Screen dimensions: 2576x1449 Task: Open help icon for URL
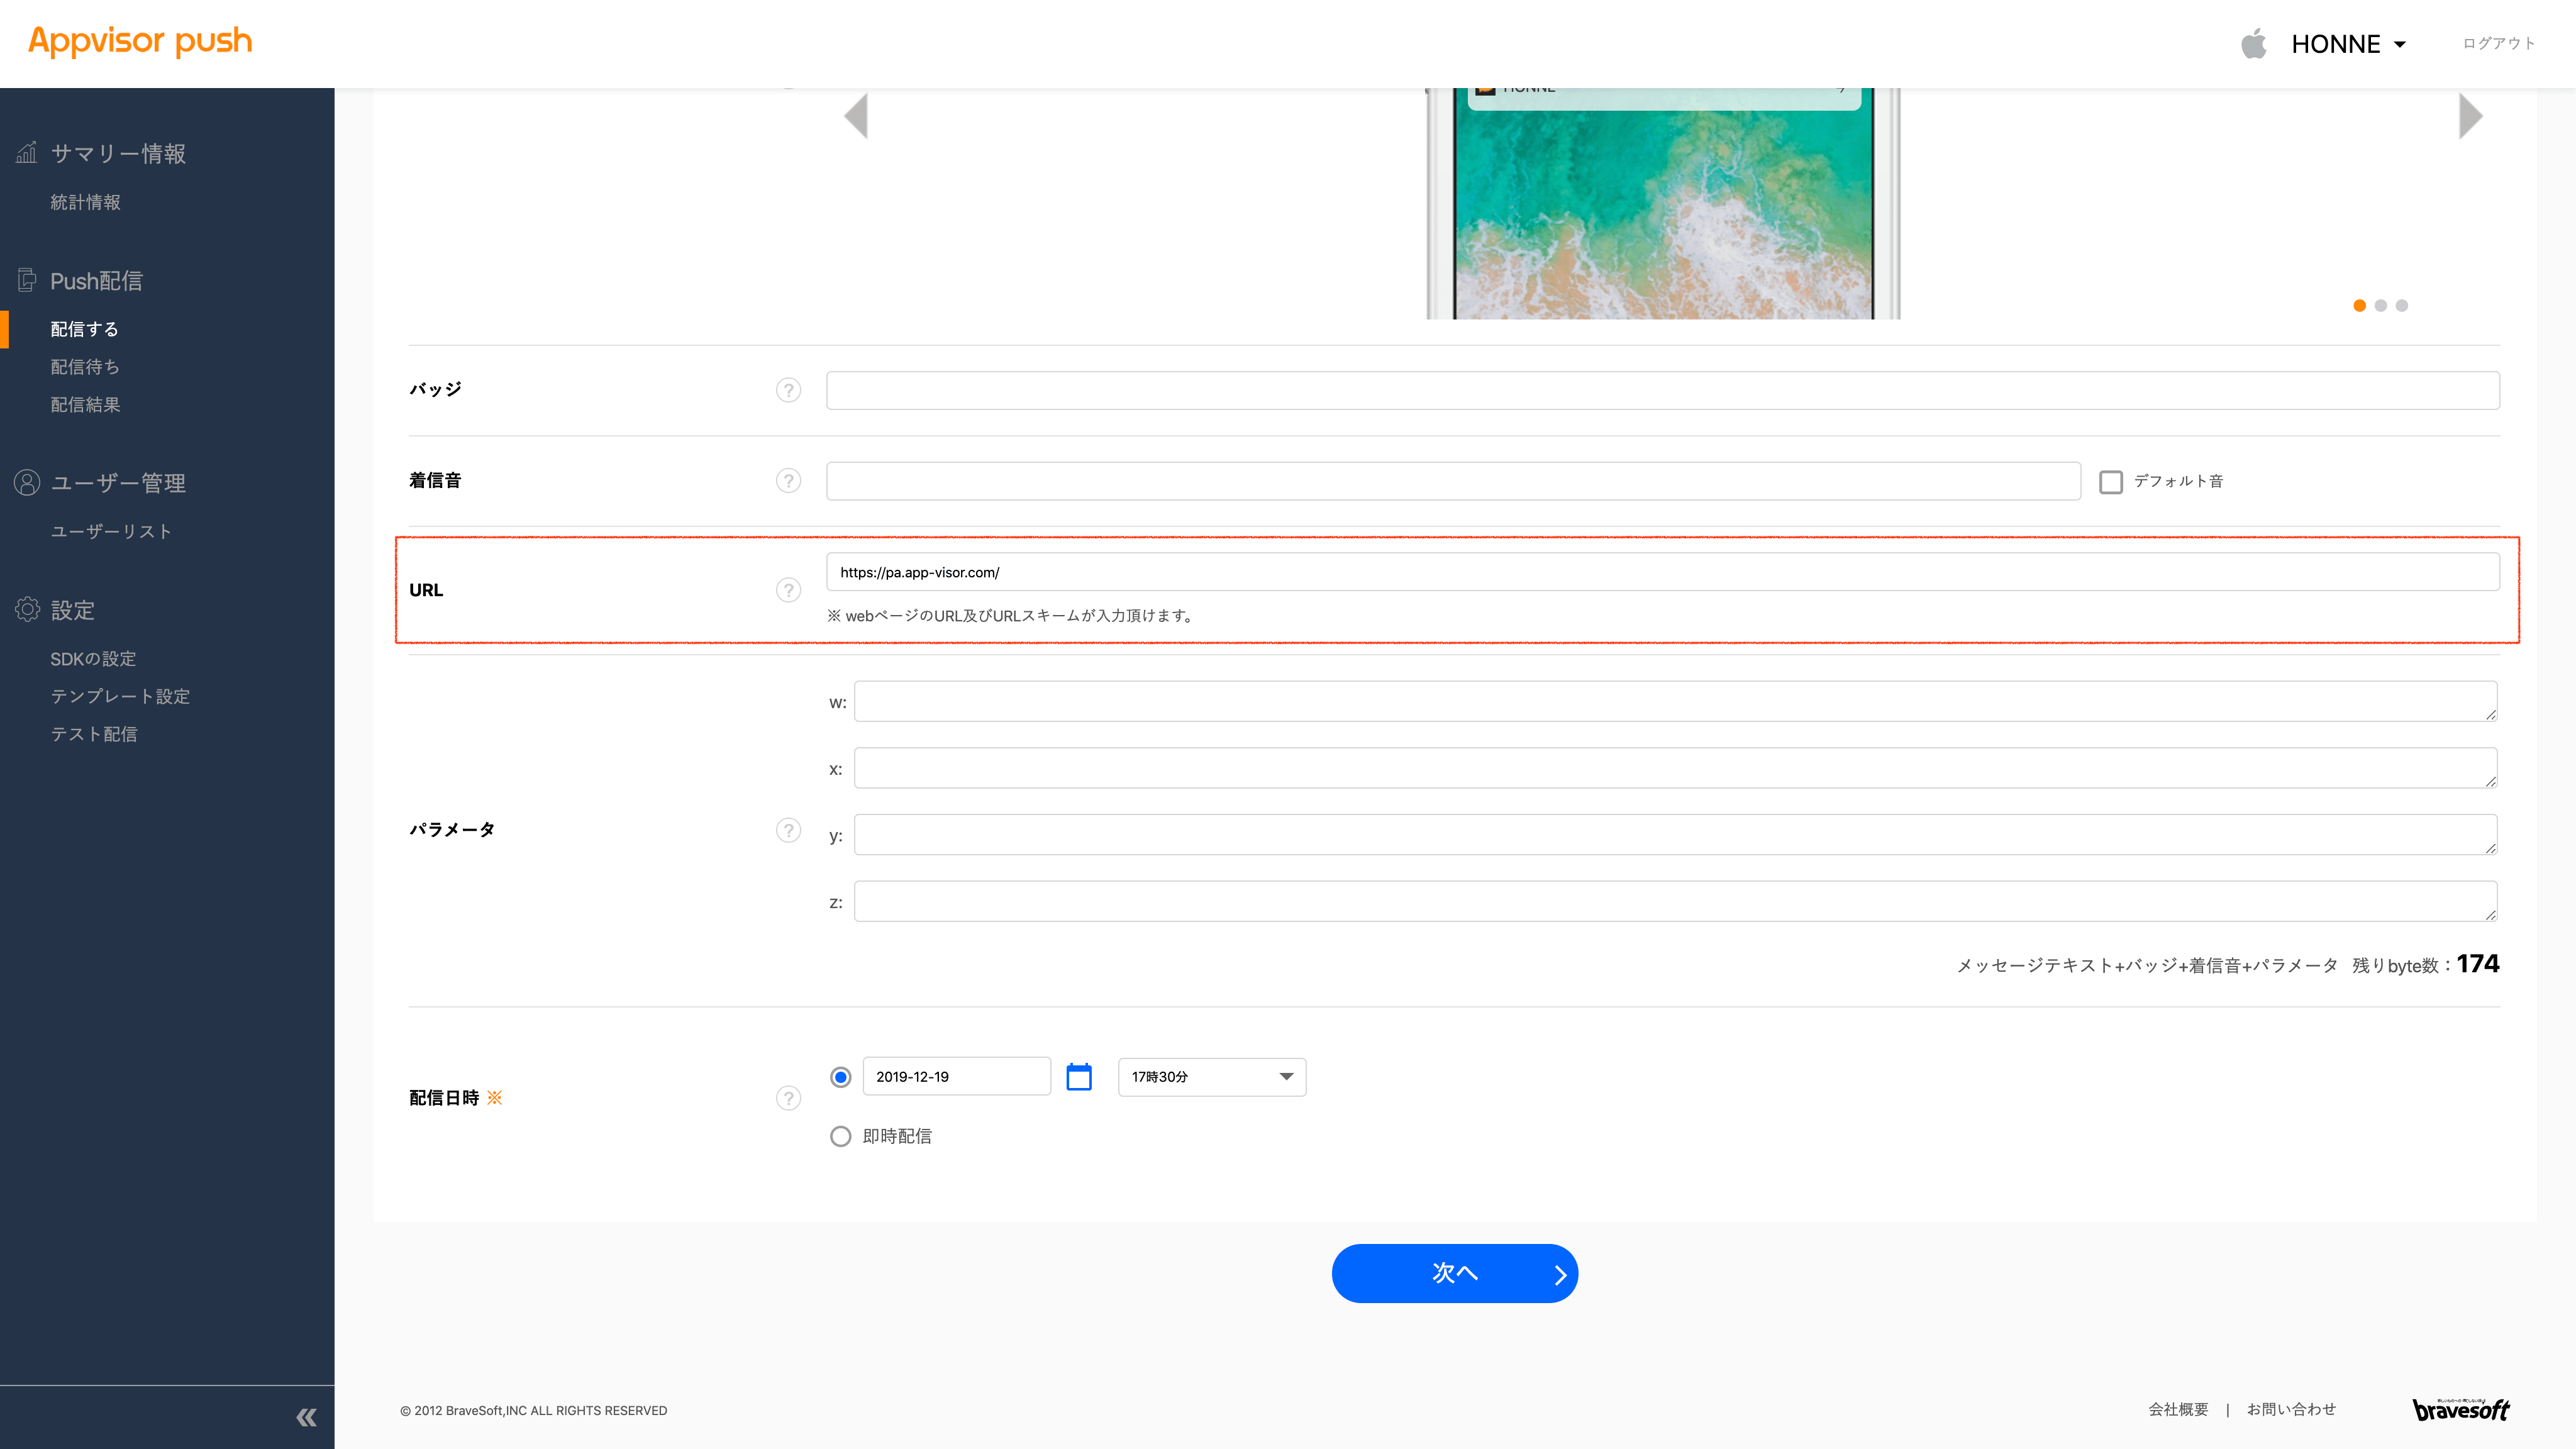(788, 590)
